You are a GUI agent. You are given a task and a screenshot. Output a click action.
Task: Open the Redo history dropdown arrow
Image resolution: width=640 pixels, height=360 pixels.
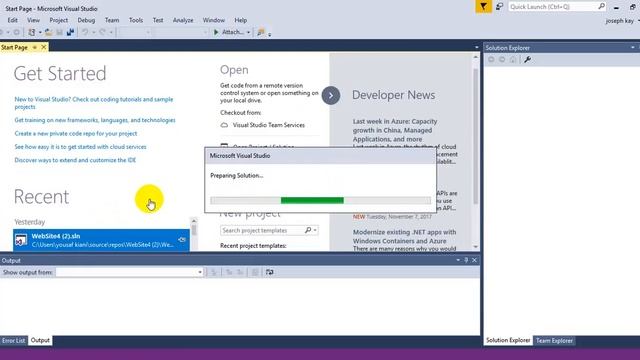[x=111, y=32]
